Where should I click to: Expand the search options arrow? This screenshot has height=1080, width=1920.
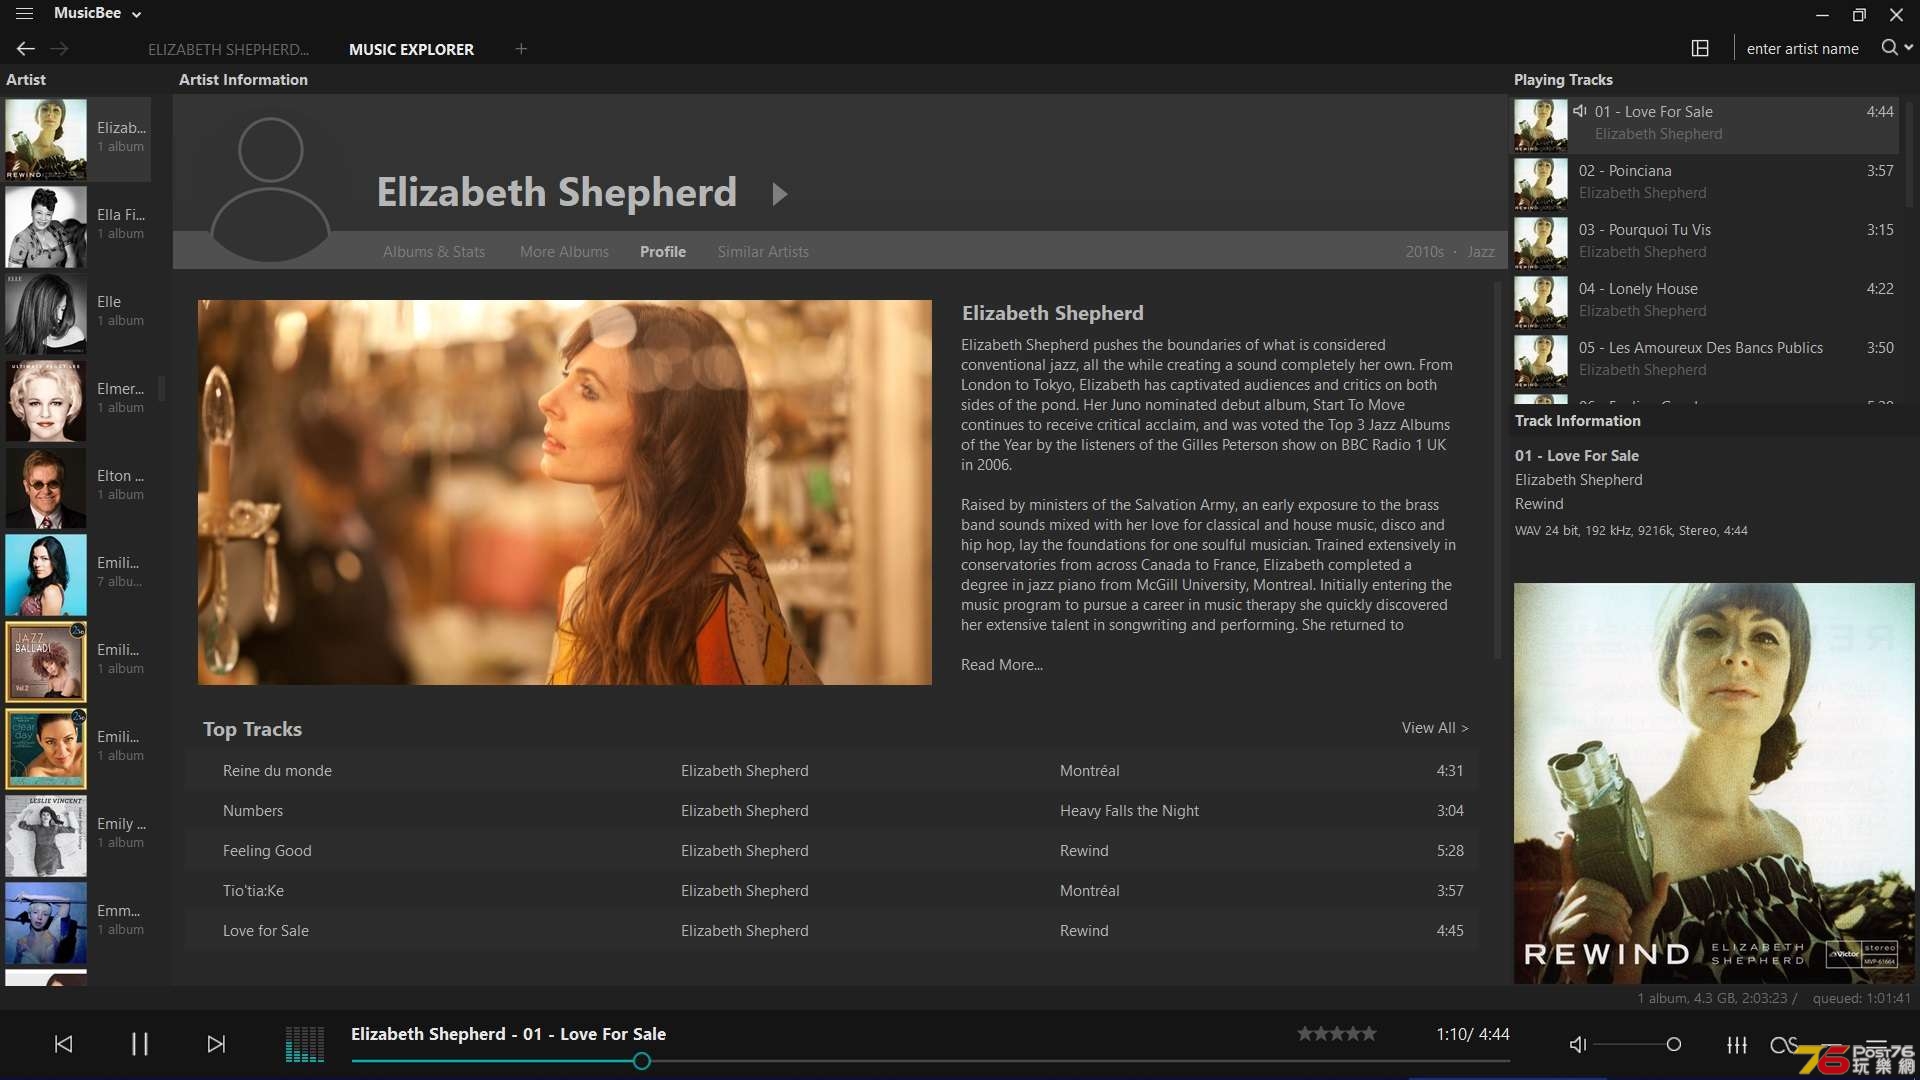click(x=1909, y=47)
